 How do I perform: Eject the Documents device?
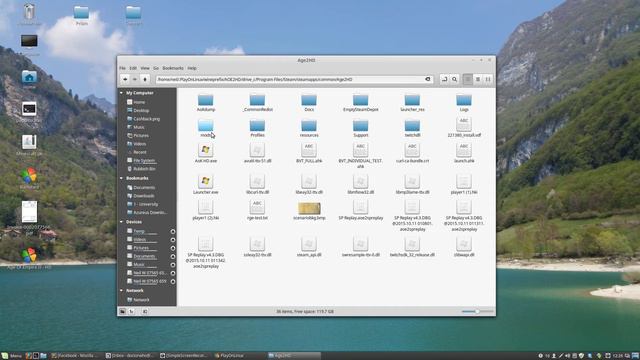point(173,257)
